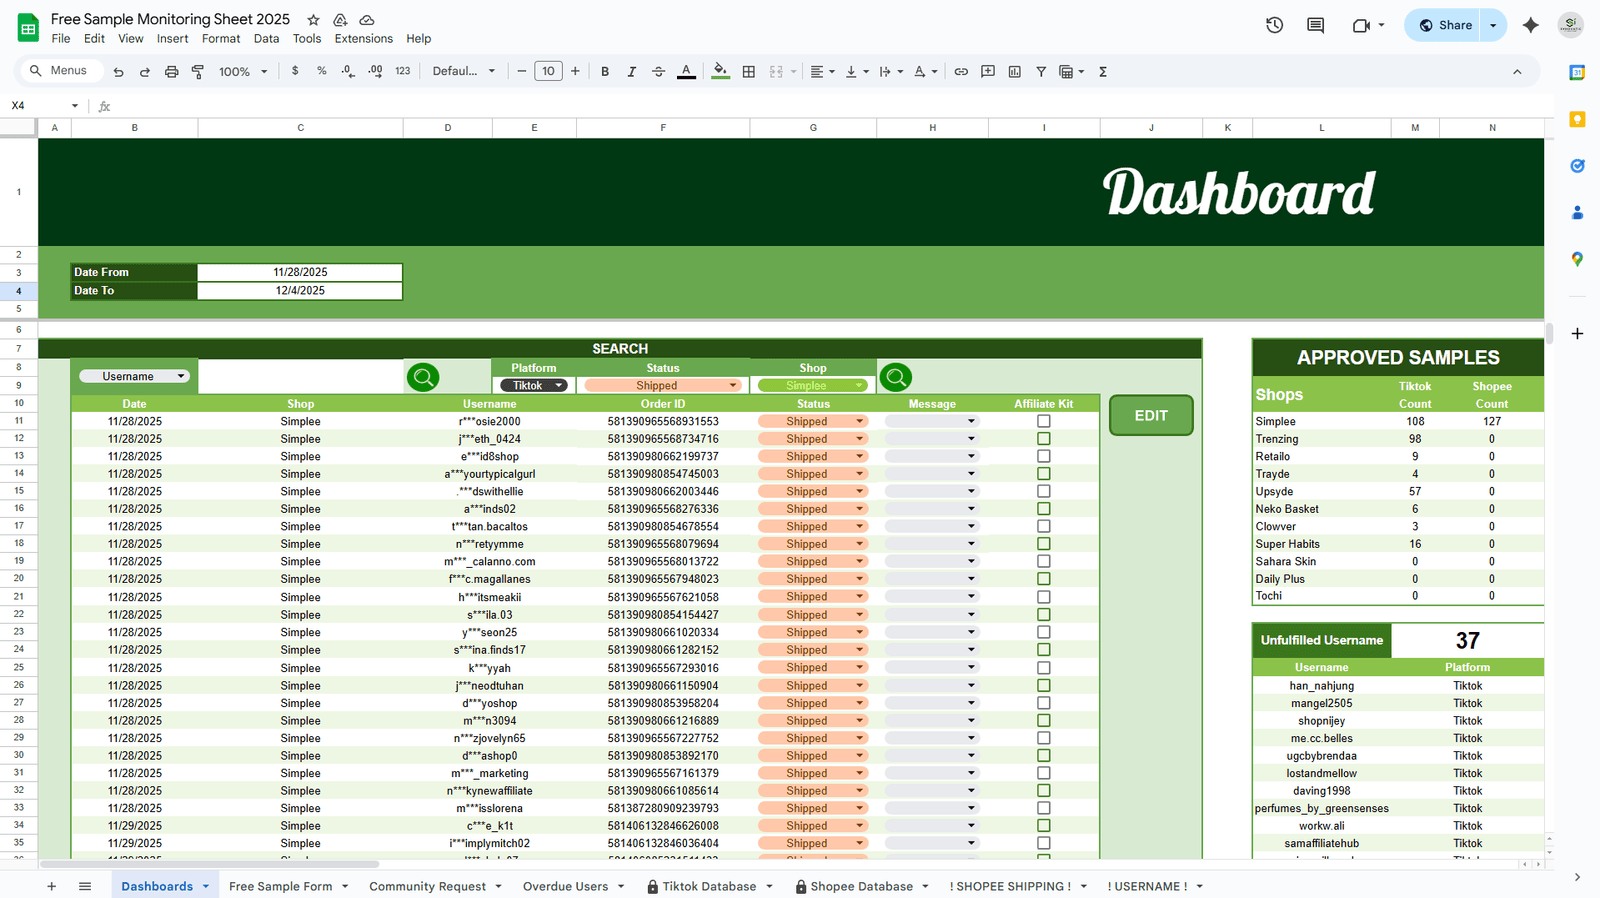The height and width of the screenshot is (898, 1600).
Task: Tick Affiliate Kit checkbox for e***id8shop row
Action: click(x=1043, y=456)
